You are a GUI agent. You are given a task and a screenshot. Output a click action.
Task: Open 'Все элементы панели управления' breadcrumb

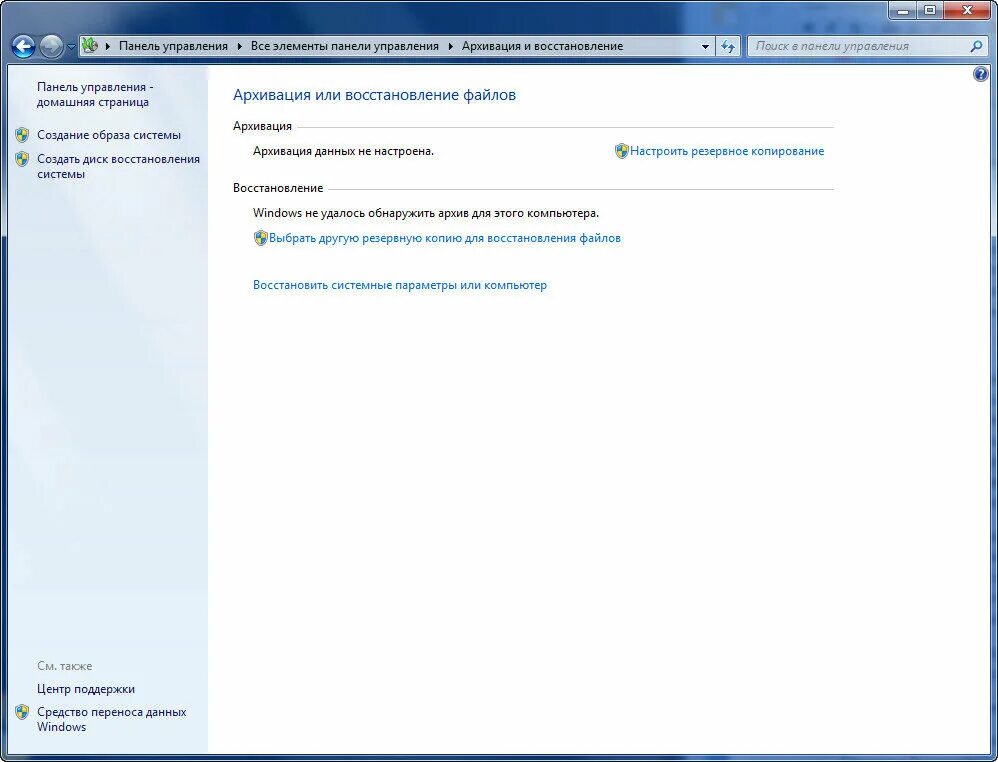(x=344, y=46)
